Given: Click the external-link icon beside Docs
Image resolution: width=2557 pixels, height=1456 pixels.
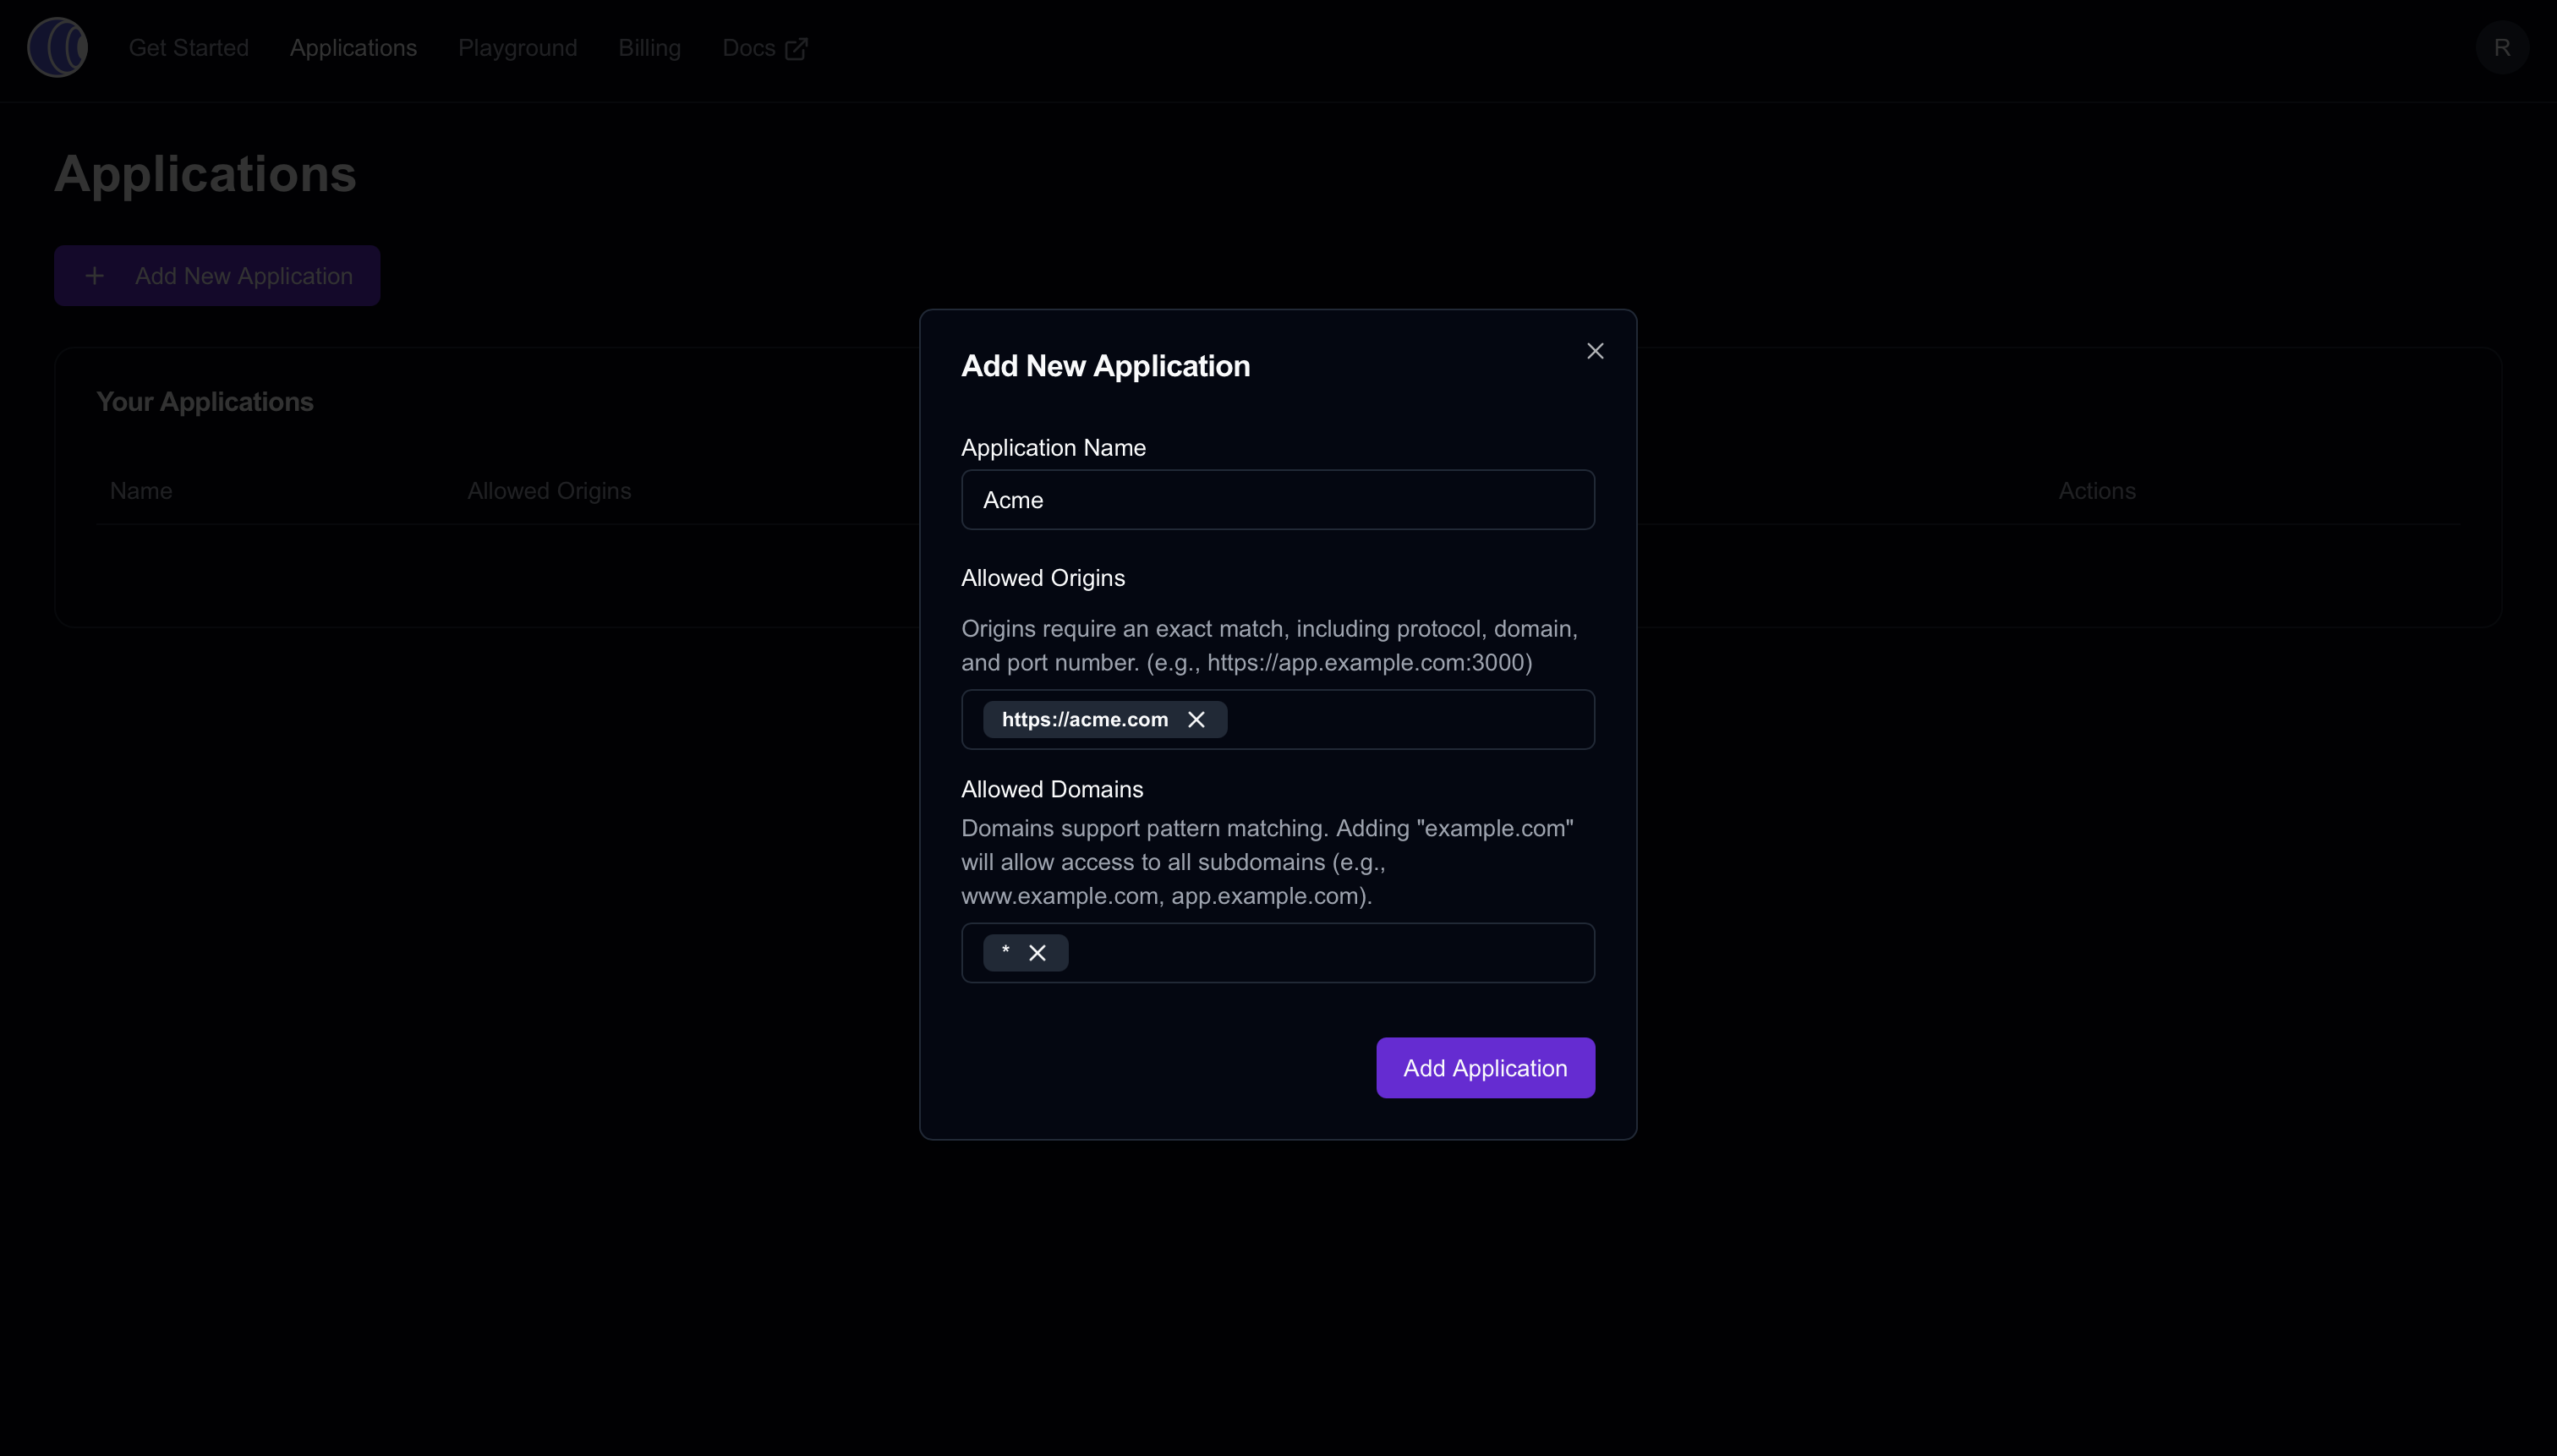Looking at the screenshot, I should click(796, 49).
